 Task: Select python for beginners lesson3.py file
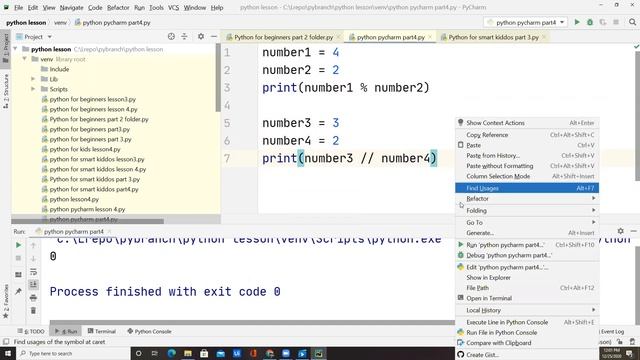click(93, 99)
